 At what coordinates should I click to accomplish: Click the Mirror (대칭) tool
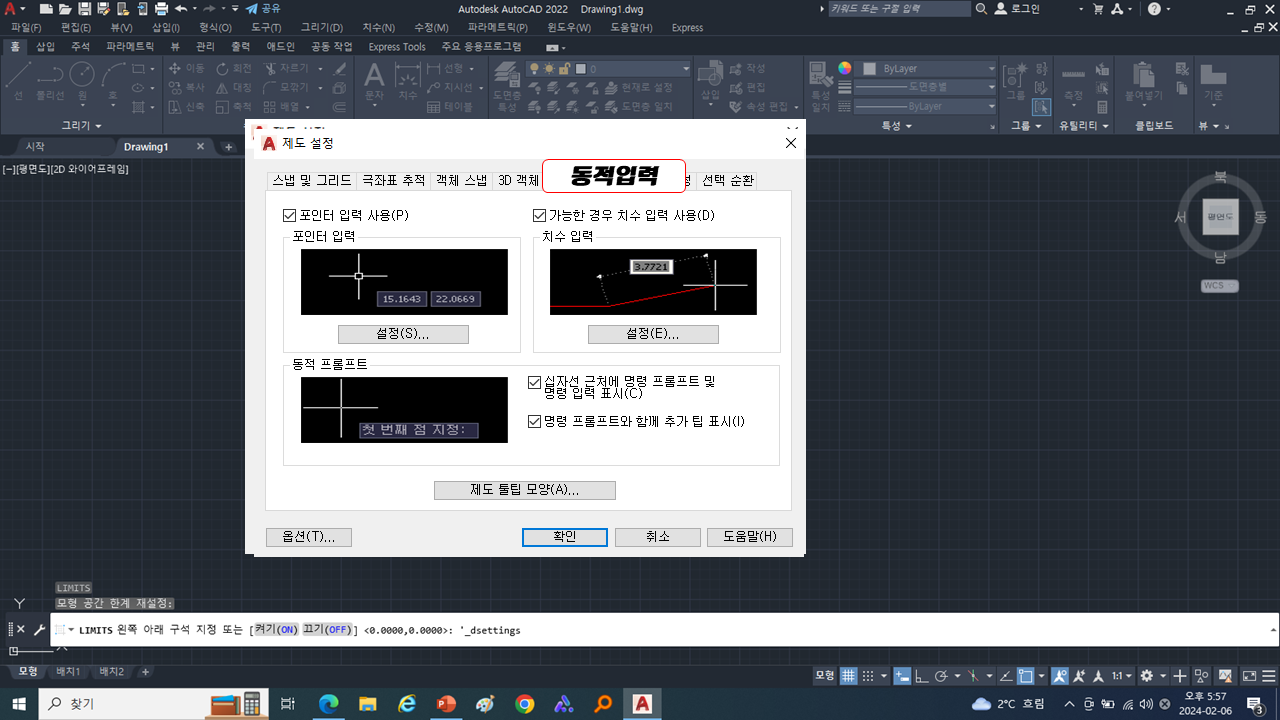tap(235, 88)
